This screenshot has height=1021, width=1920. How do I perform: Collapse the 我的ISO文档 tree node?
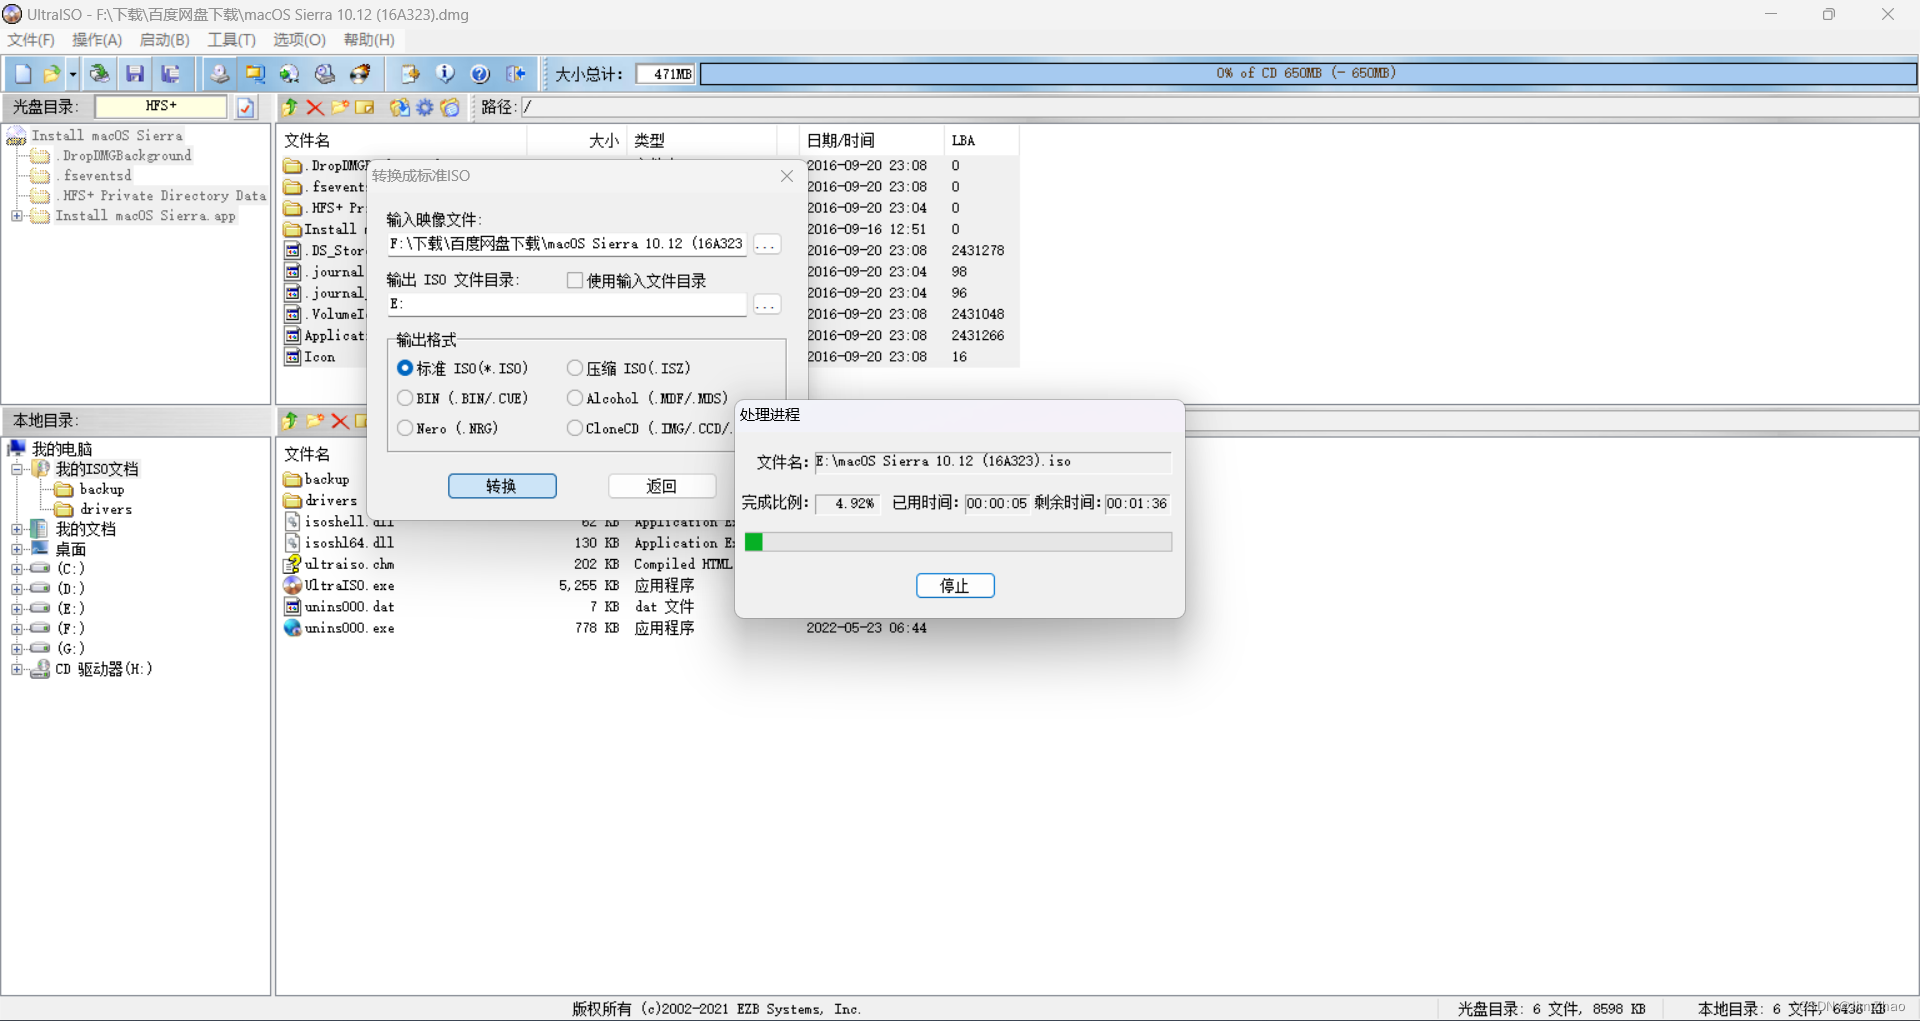(17, 469)
